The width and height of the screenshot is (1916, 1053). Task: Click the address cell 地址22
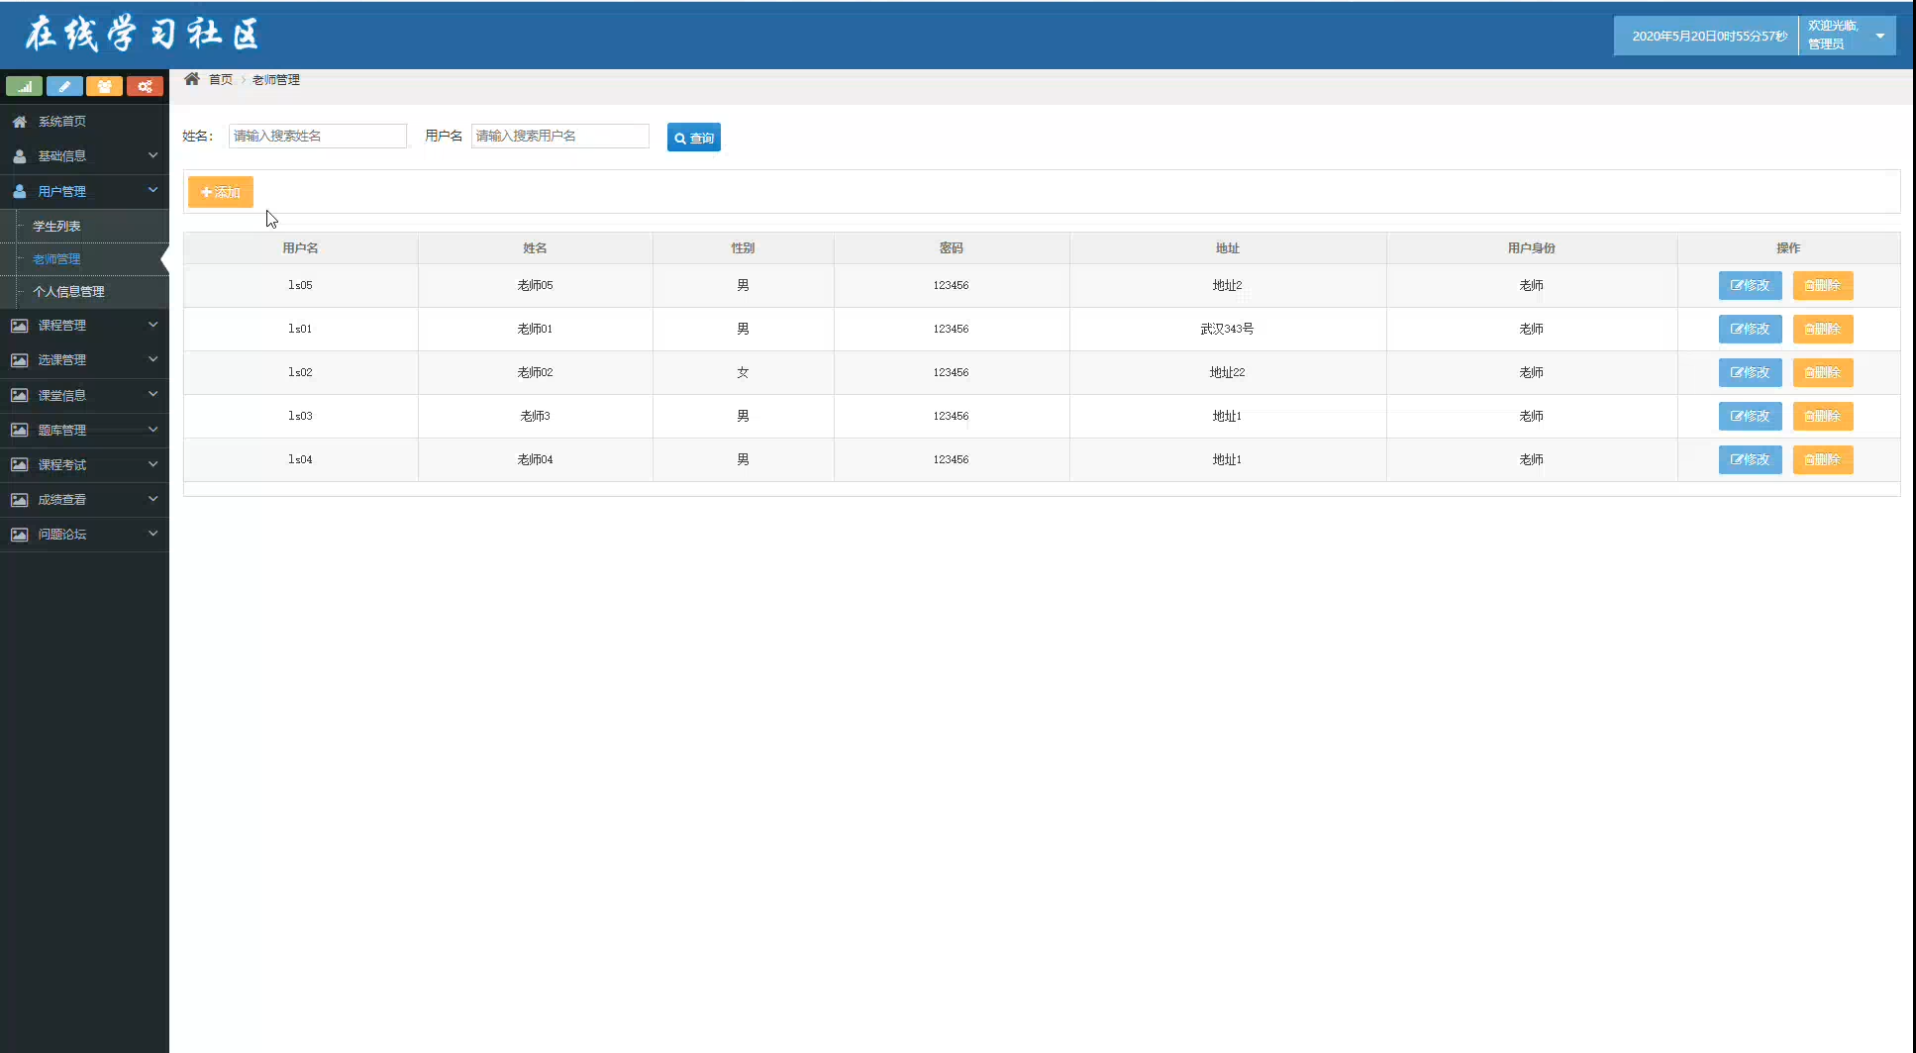pyautogui.click(x=1227, y=372)
